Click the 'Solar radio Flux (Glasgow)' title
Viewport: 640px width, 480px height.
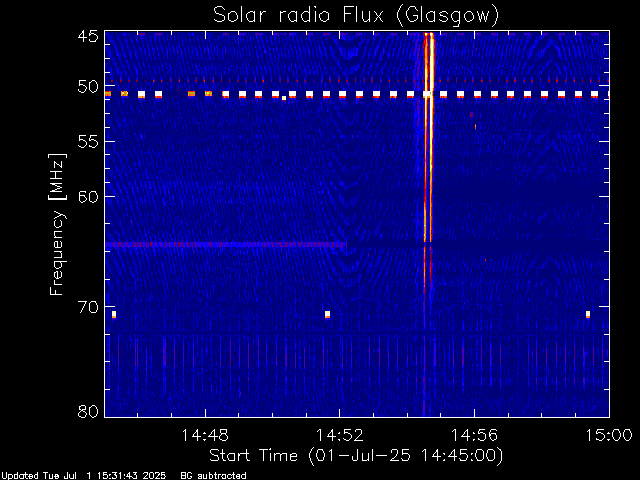point(356,15)
